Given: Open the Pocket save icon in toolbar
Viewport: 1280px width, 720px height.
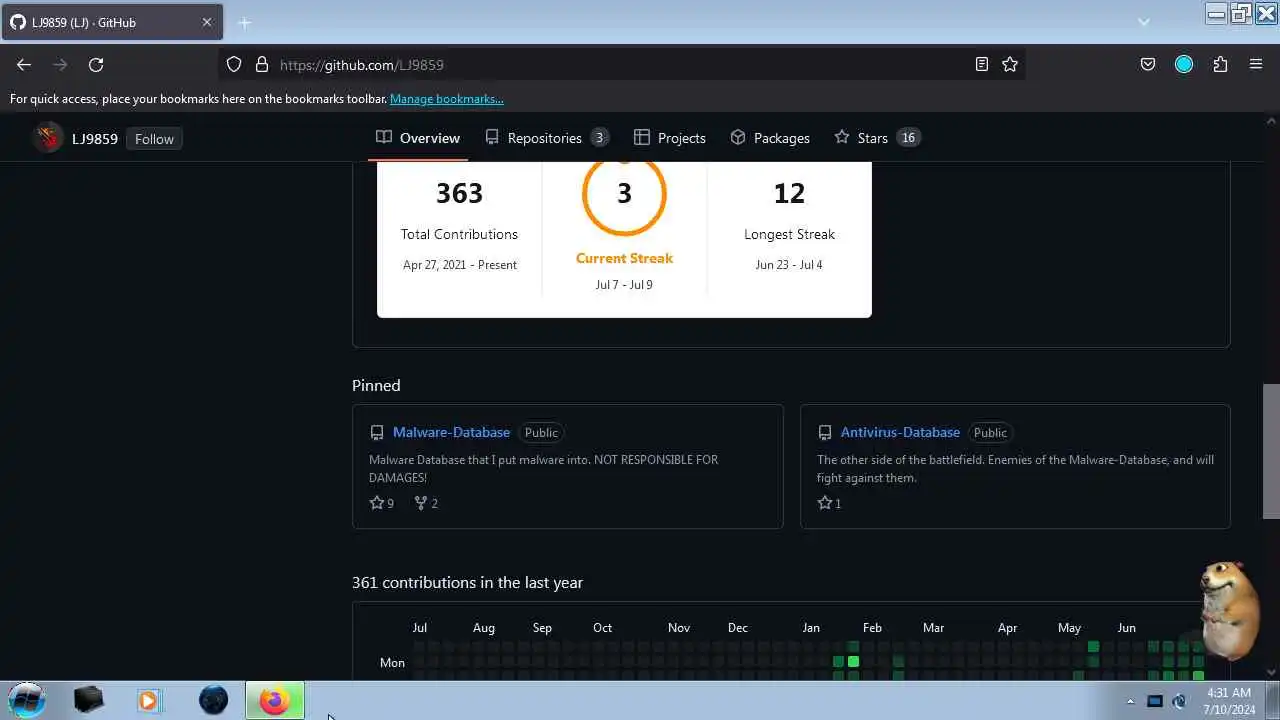Looking at the screenshot, I should (1148, 64).
